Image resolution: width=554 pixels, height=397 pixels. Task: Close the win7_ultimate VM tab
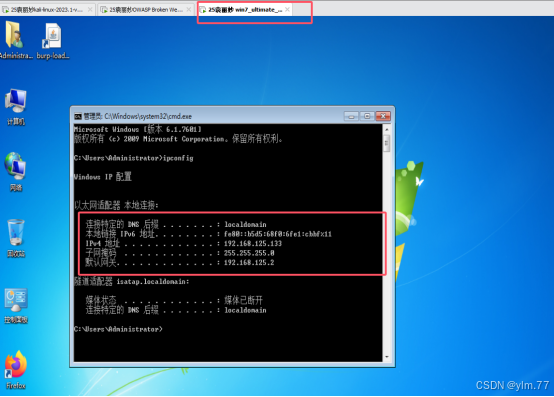pyautogui.click(x=288, y=10)
